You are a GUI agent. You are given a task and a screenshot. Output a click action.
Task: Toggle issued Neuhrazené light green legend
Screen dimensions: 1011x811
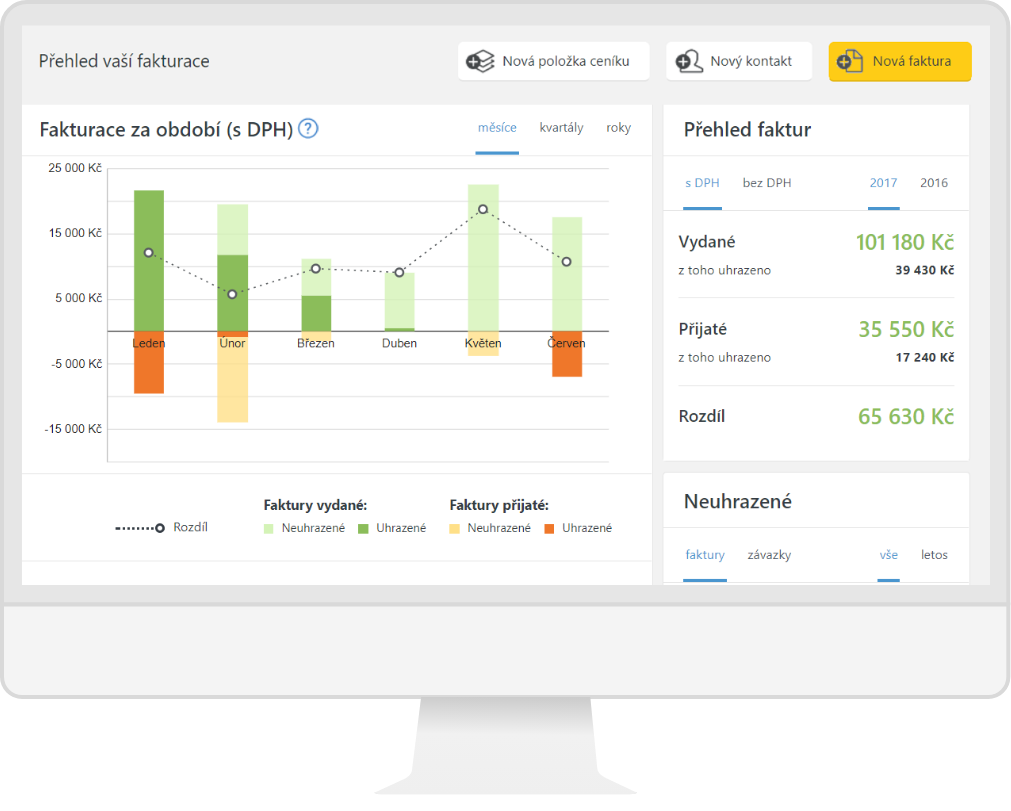(269, 528)
